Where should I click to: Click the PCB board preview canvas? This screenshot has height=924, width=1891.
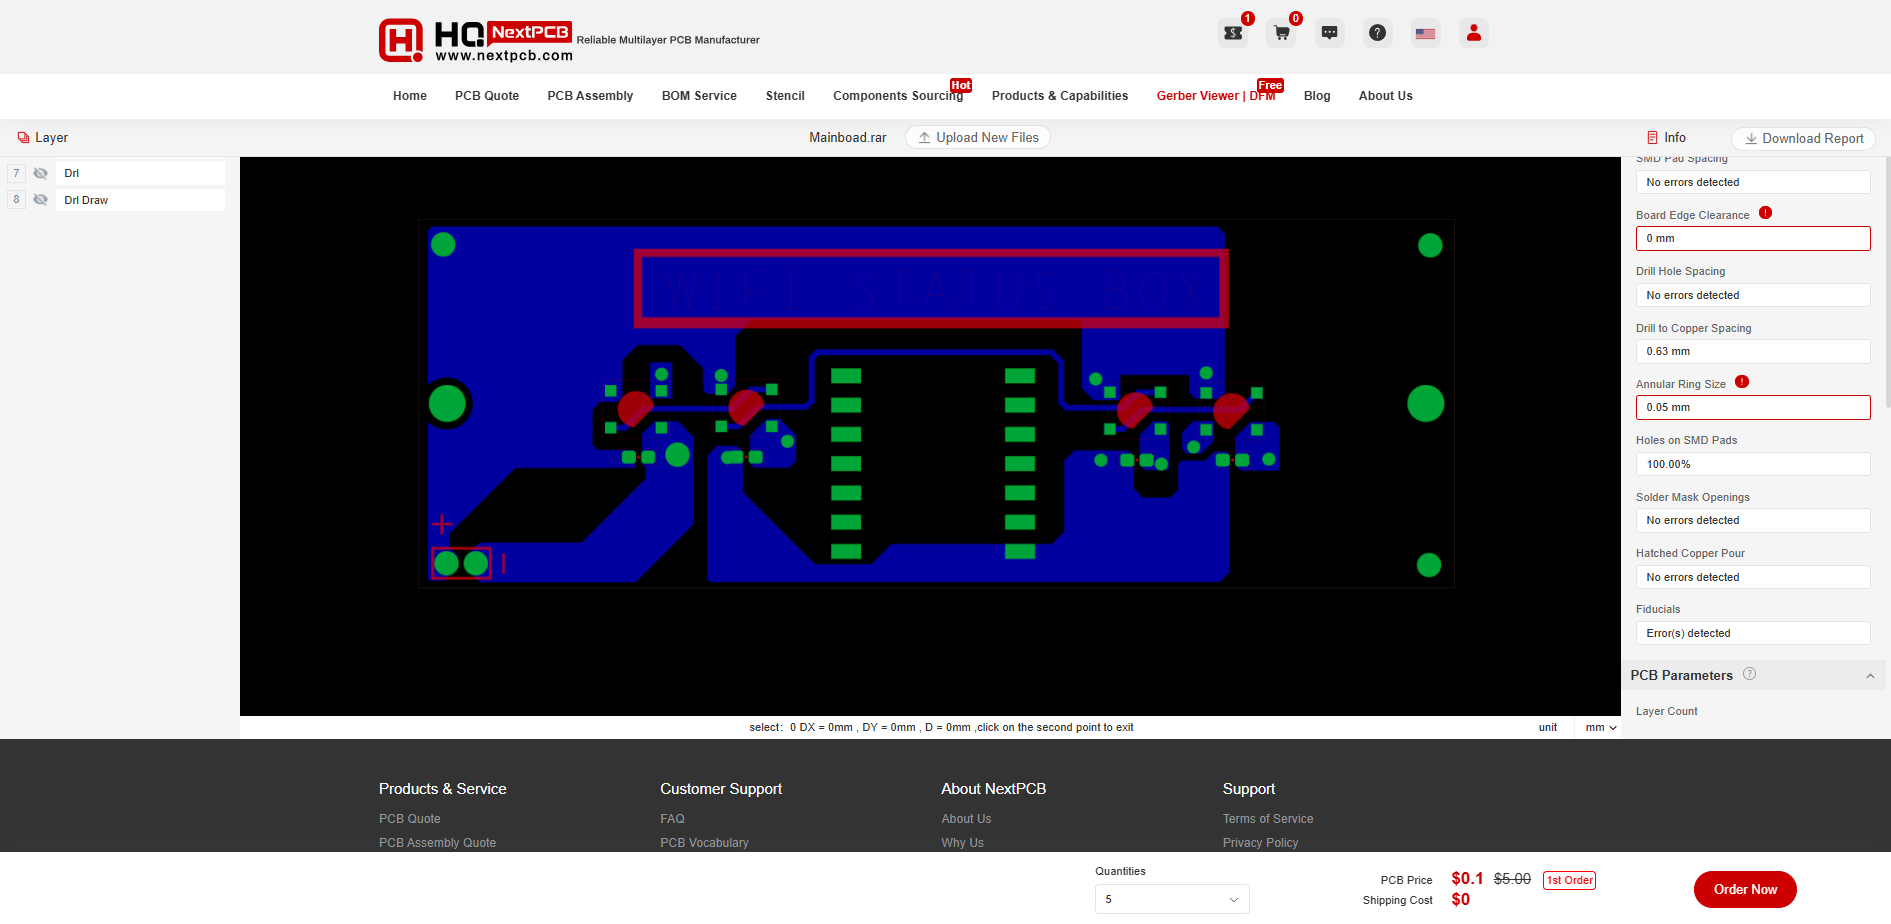pyautogui.click(x=930, y=436)
